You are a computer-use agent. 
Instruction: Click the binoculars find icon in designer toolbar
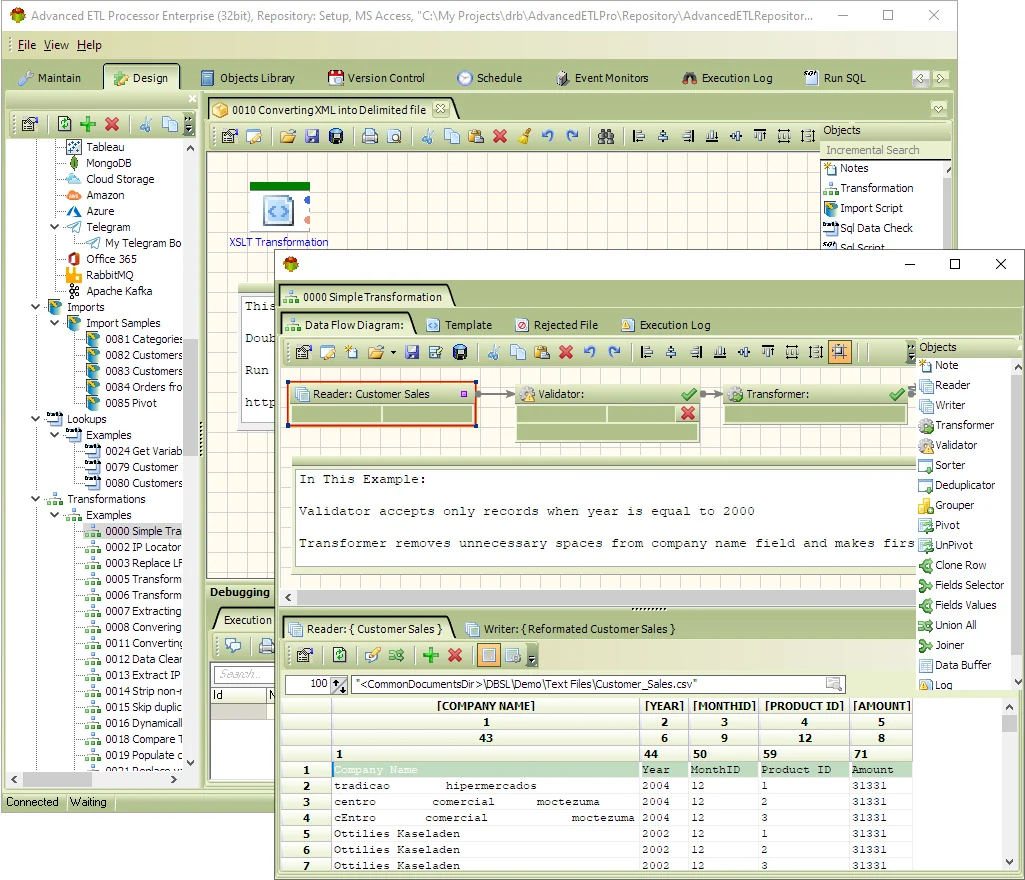pos(606,136)
